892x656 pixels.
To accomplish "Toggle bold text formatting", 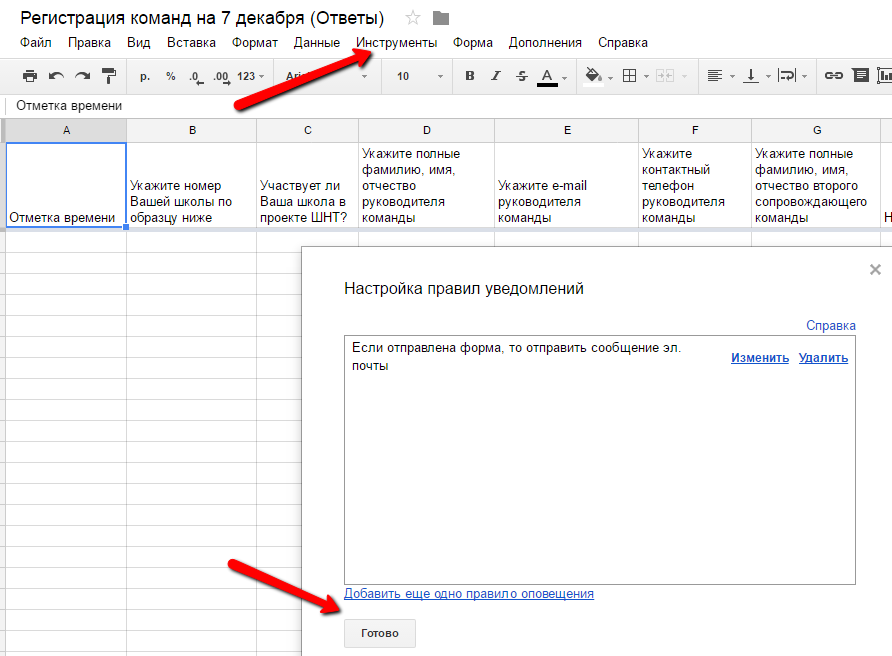I will point(470,76).
